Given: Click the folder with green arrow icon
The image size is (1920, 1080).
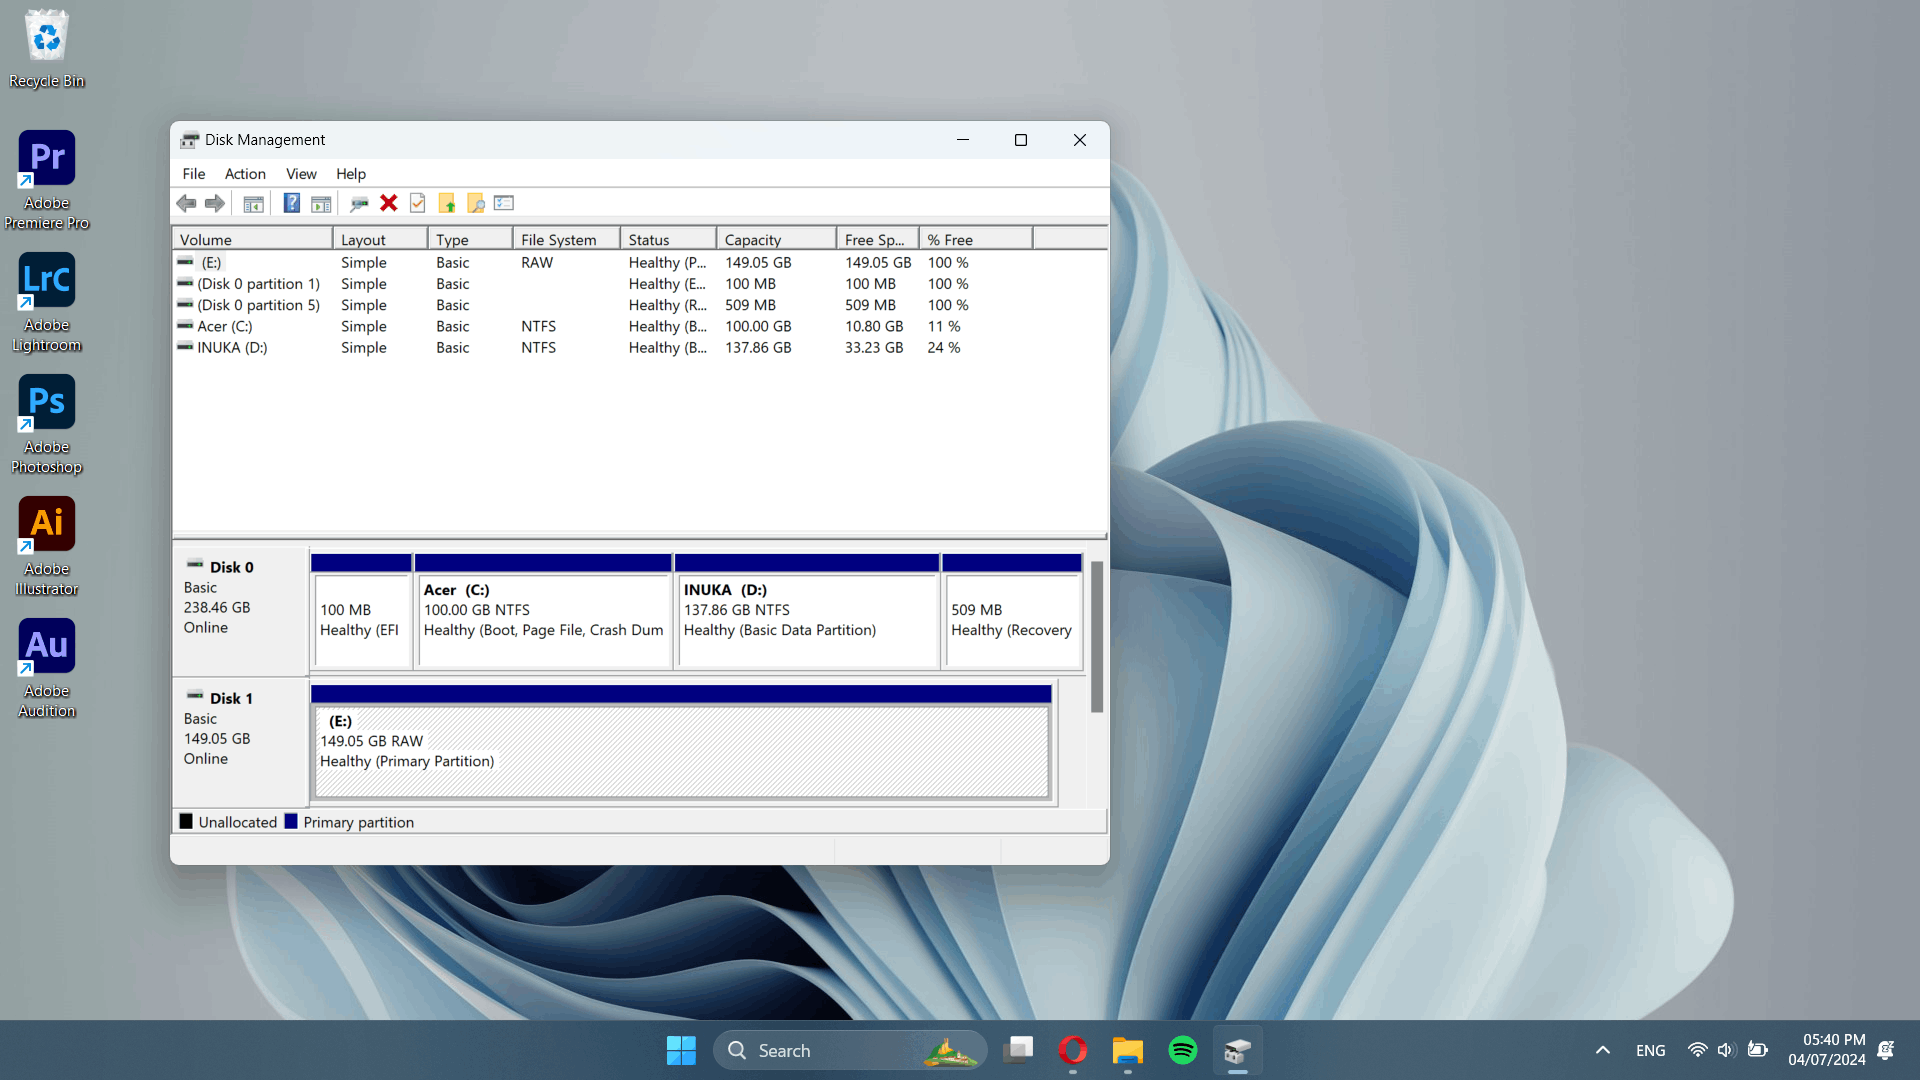Looking at the screenshot, I should click(x=447, y=204).
